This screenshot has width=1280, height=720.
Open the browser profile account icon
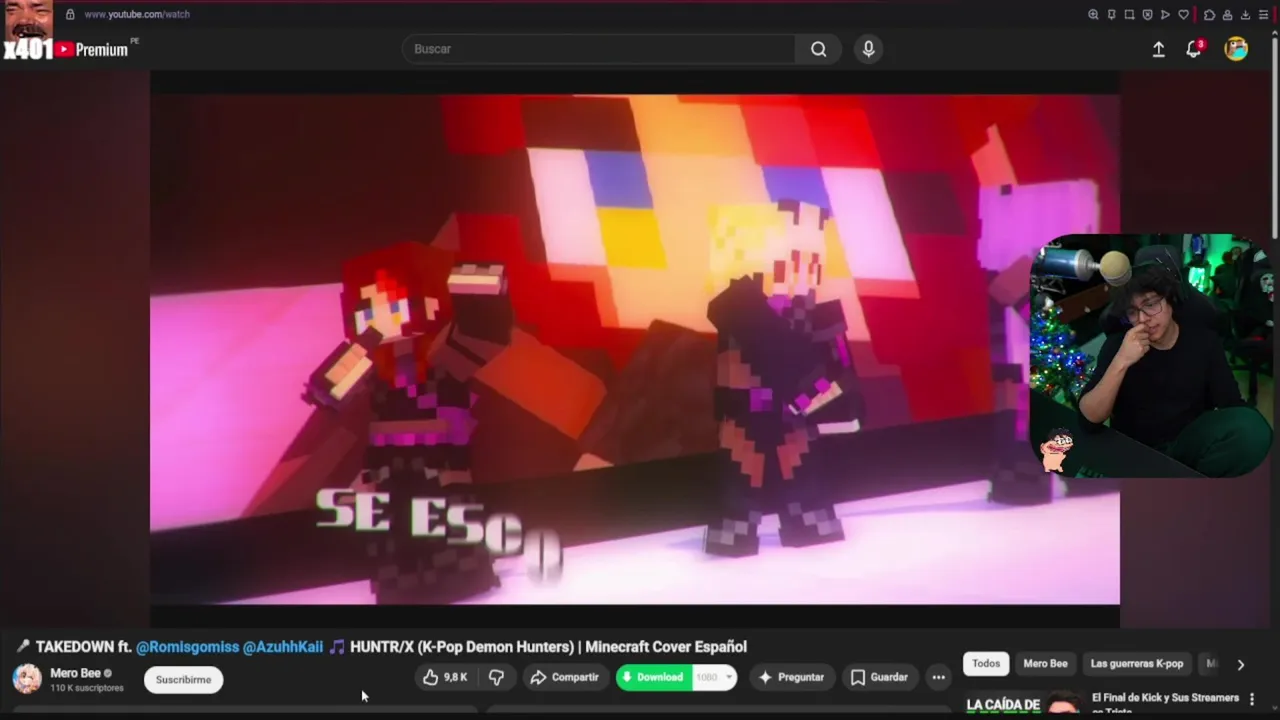point(1227,14)
